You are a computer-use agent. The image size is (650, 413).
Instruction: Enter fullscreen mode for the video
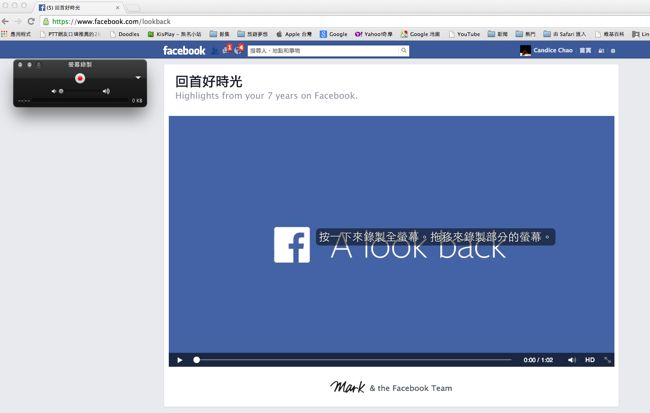point(607,359)
